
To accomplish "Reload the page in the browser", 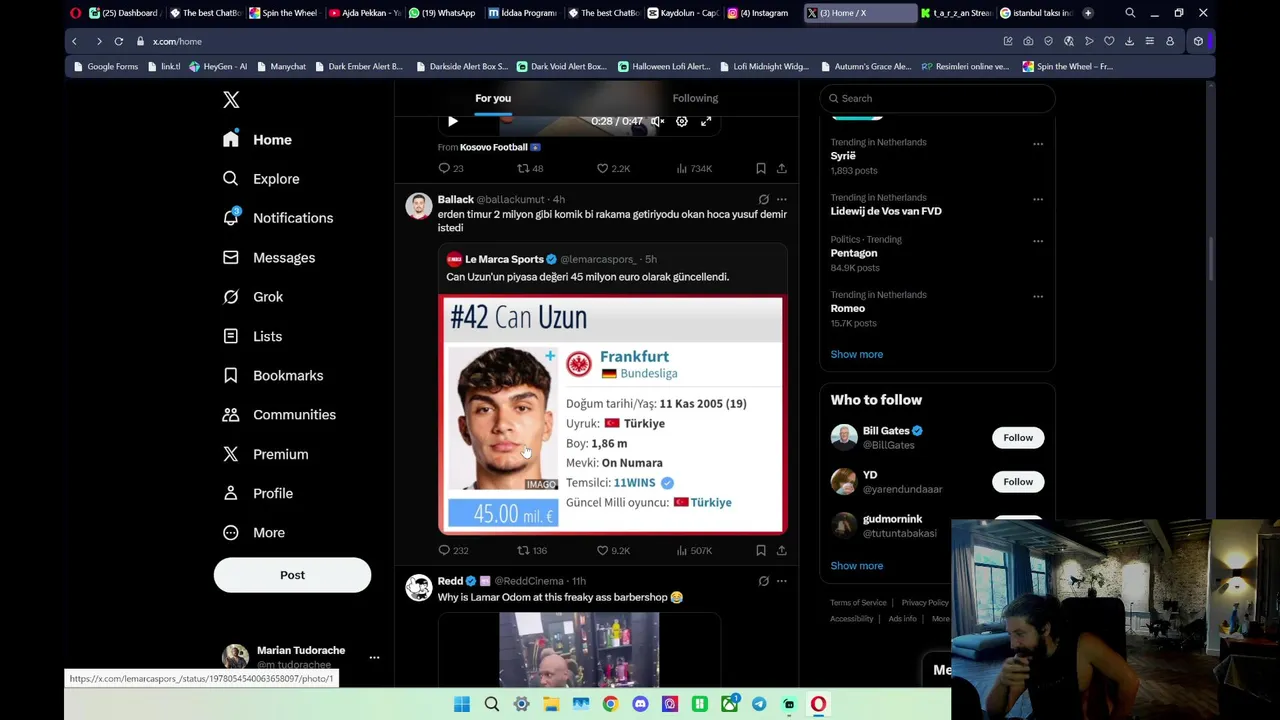I will click(118, 41).
